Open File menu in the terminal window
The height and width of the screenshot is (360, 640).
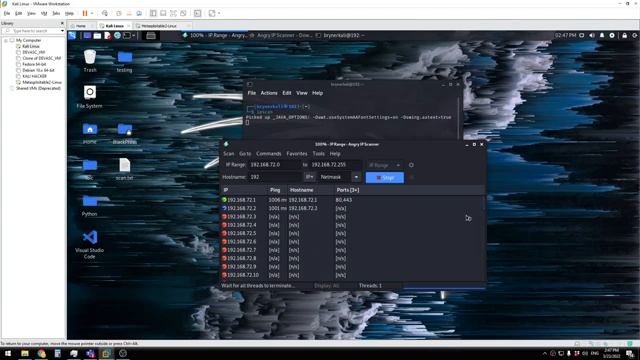pos(252,93)
